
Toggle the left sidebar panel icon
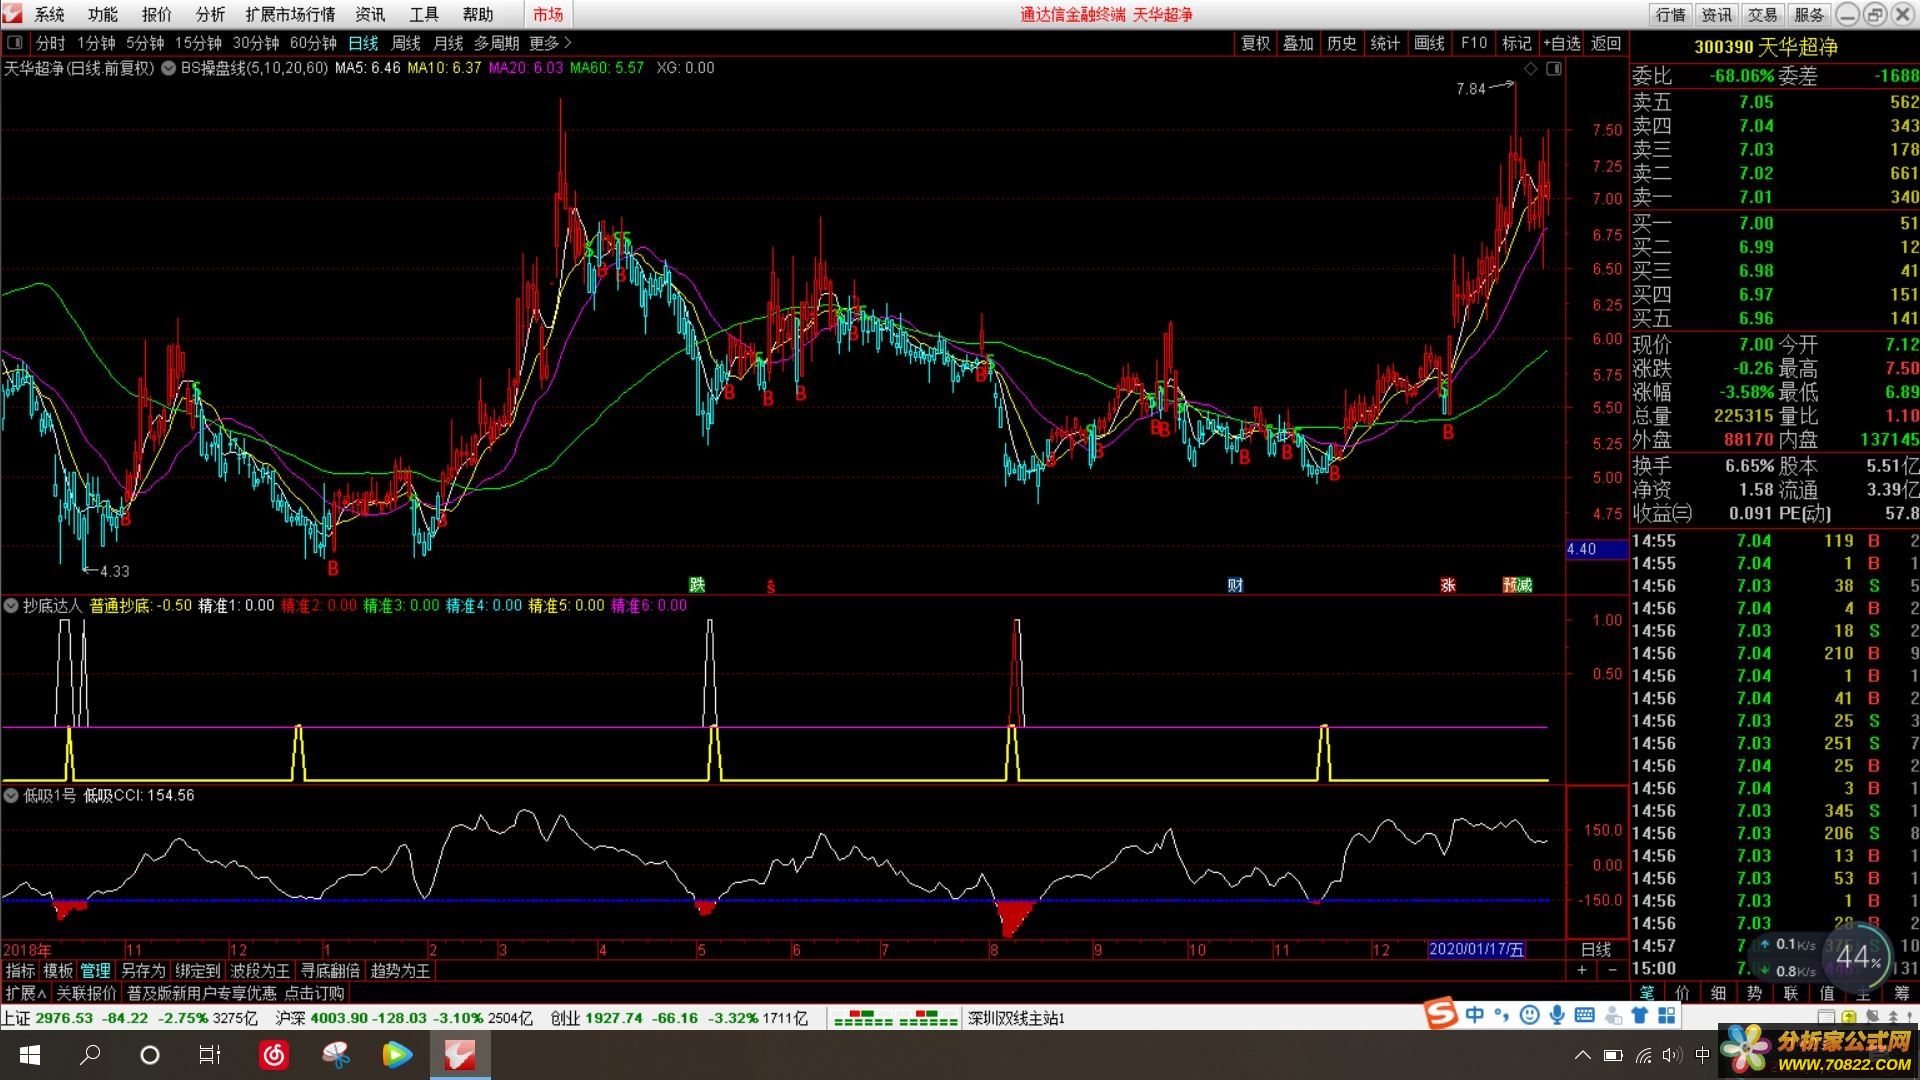(15, 43)
